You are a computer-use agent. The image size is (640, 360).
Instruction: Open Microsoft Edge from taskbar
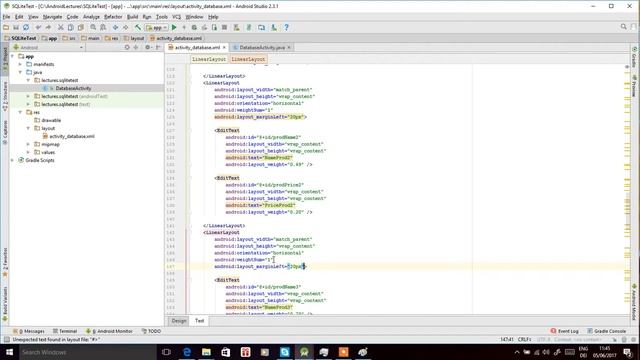point(187,352)
